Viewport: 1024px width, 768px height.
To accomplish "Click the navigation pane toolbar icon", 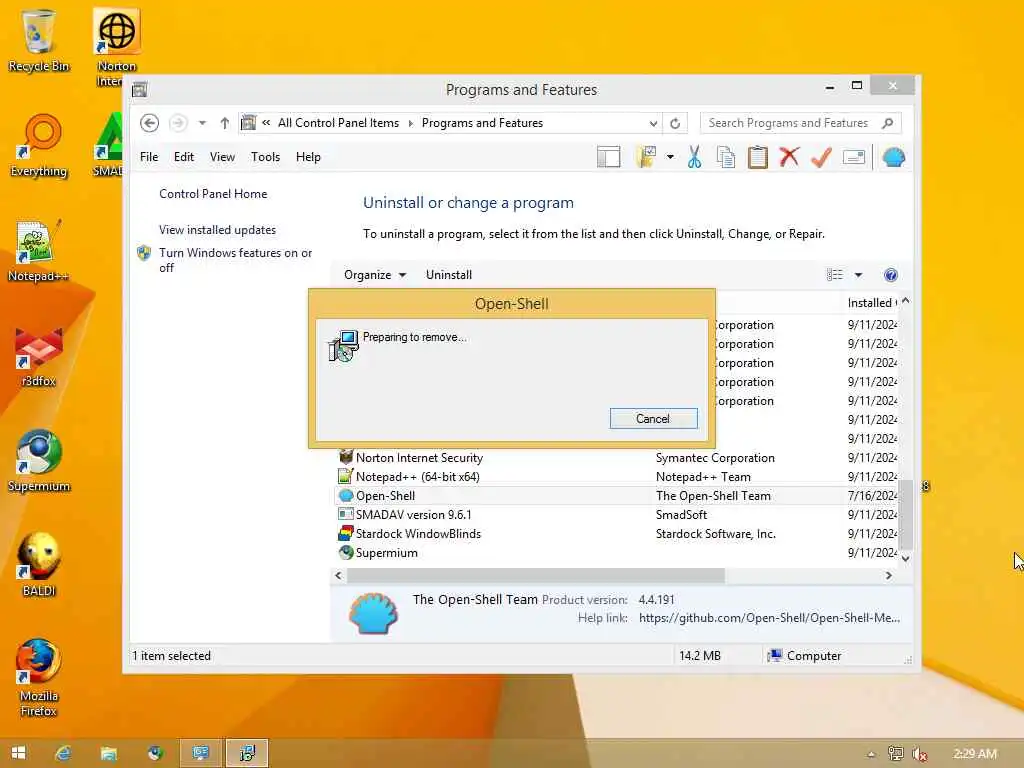I will click(x=609, y=157).
